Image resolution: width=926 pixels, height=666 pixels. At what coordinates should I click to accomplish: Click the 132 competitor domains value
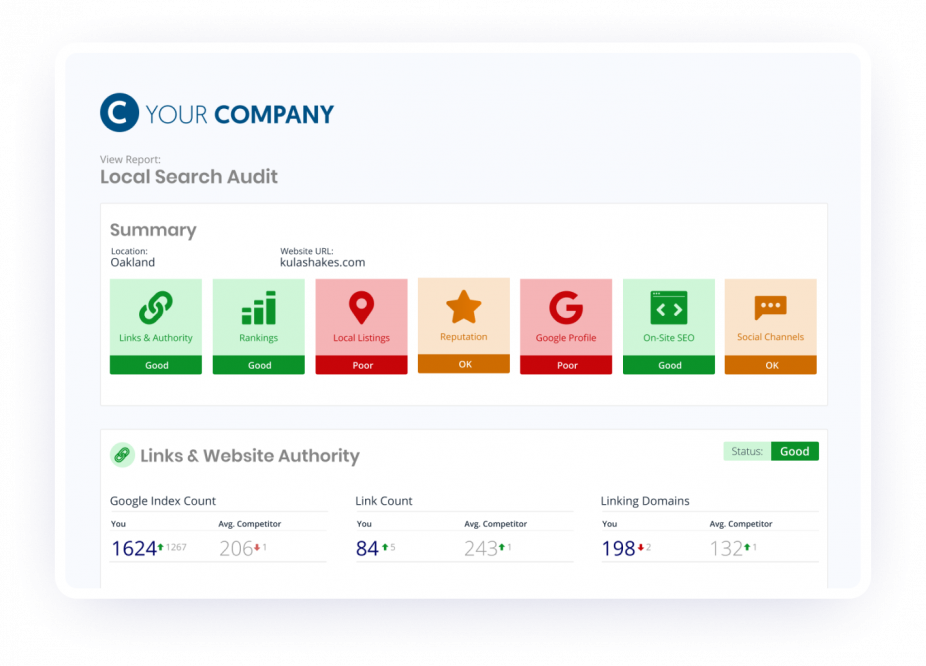pyautogui.click(x=726, y=549)
